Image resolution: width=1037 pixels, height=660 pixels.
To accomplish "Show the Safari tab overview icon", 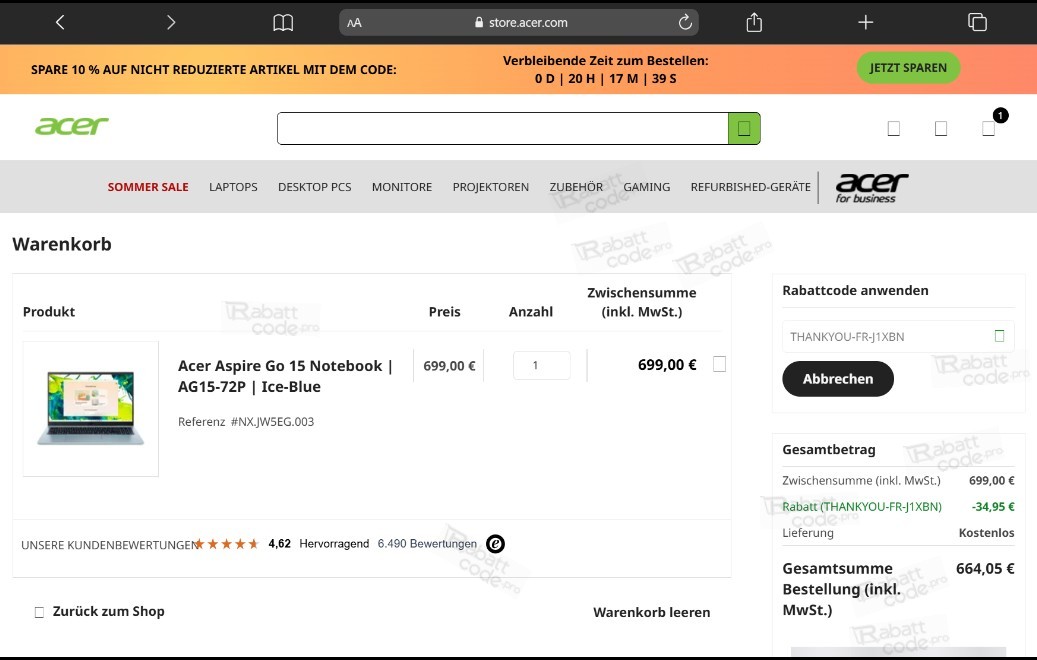I will 977,22.
